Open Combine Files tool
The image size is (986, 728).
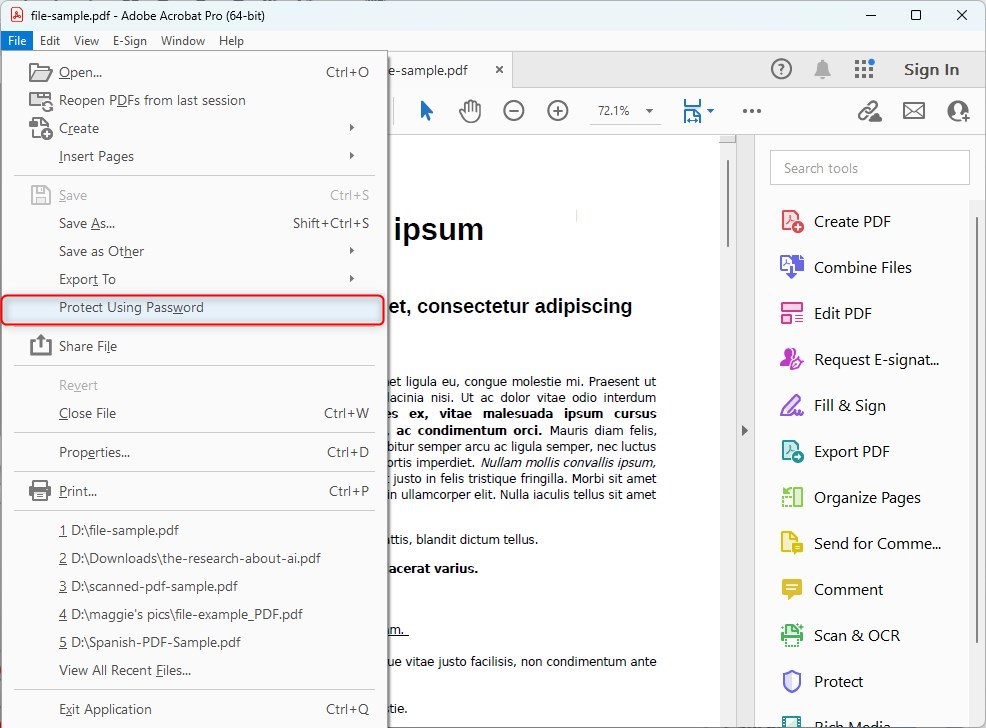click(862, 267)
